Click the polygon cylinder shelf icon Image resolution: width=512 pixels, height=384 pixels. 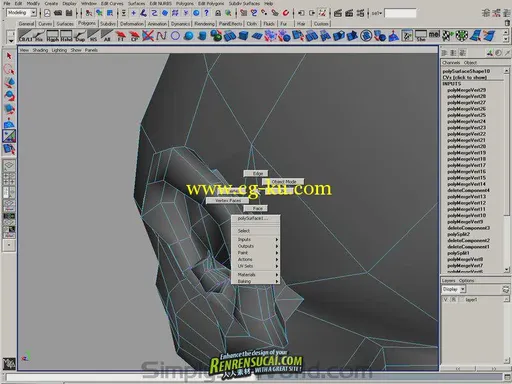(202, 35)
